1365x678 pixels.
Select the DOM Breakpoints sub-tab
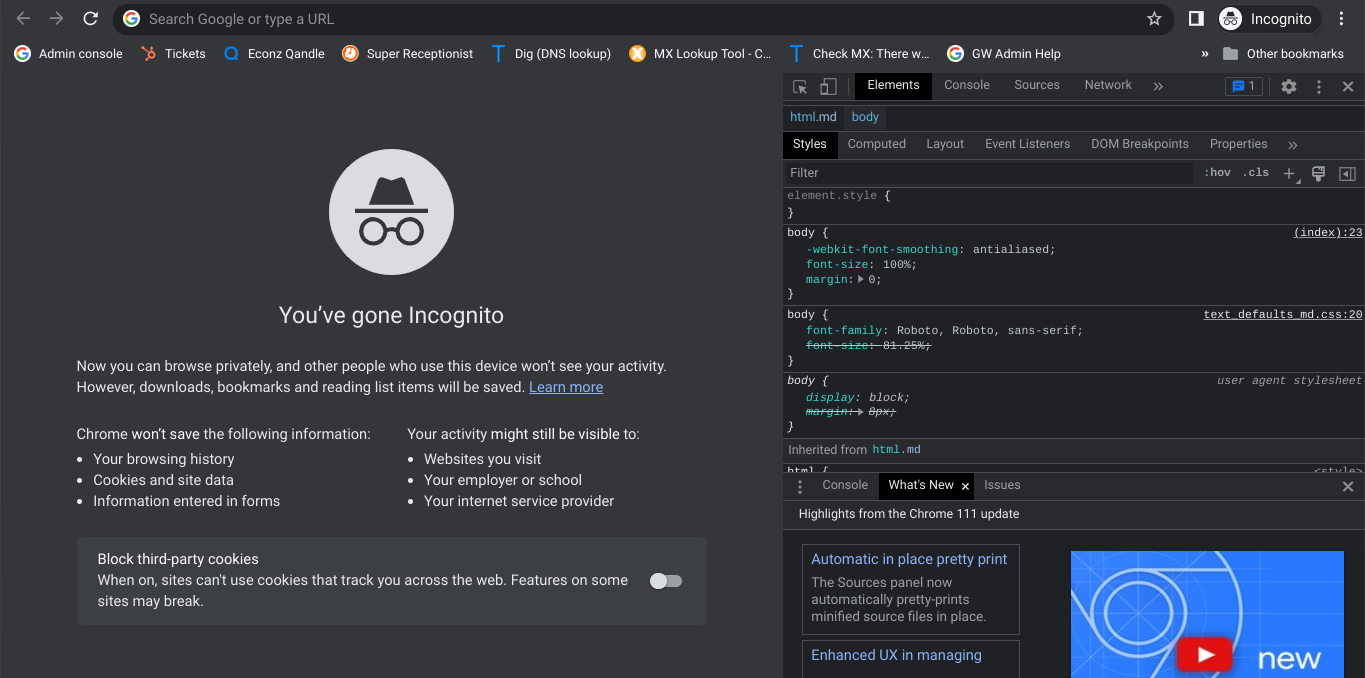click(x=1140, y=144)
